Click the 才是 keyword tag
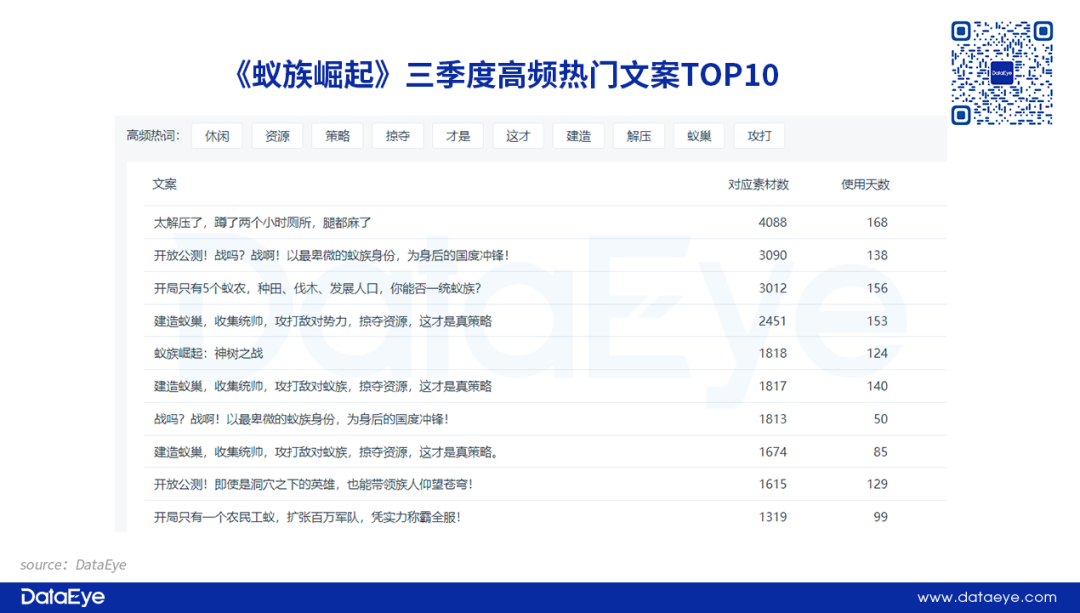 click(458, 136)
